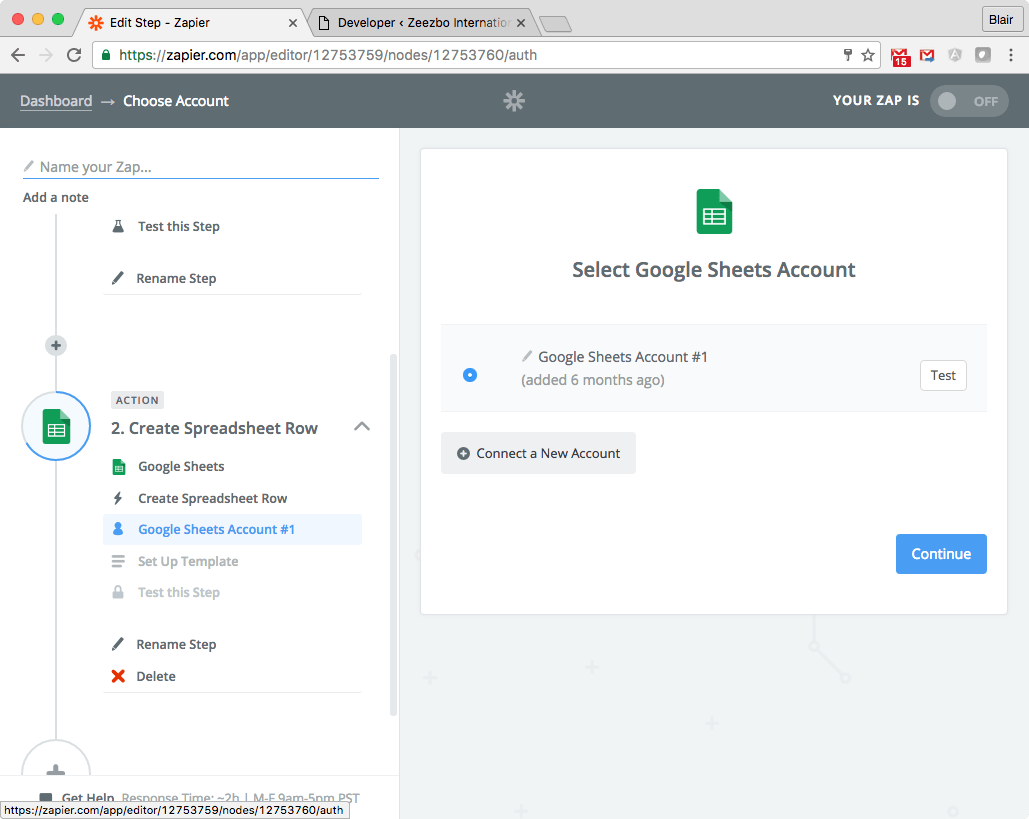Click the gray Angular extension icon

[955, 55]
